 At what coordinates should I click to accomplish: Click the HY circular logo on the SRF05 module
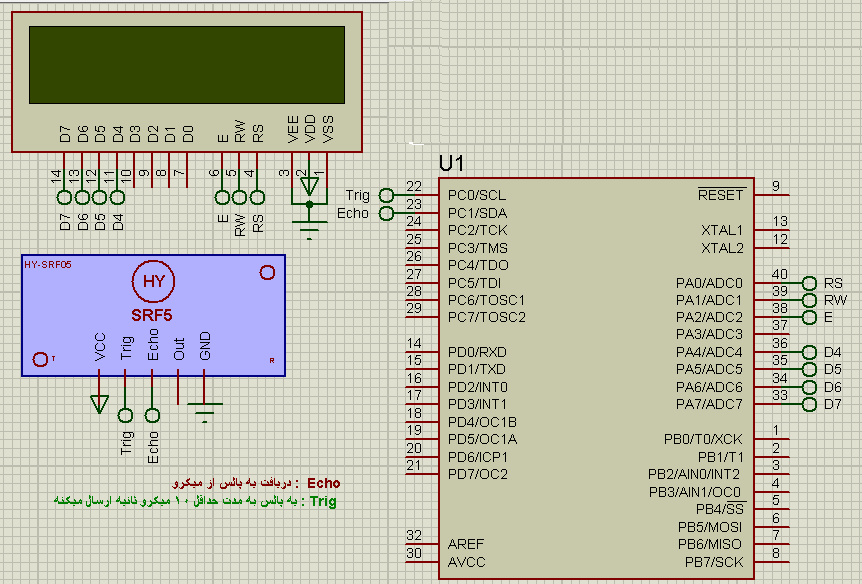pyautogui.click(x=153, y=282)
